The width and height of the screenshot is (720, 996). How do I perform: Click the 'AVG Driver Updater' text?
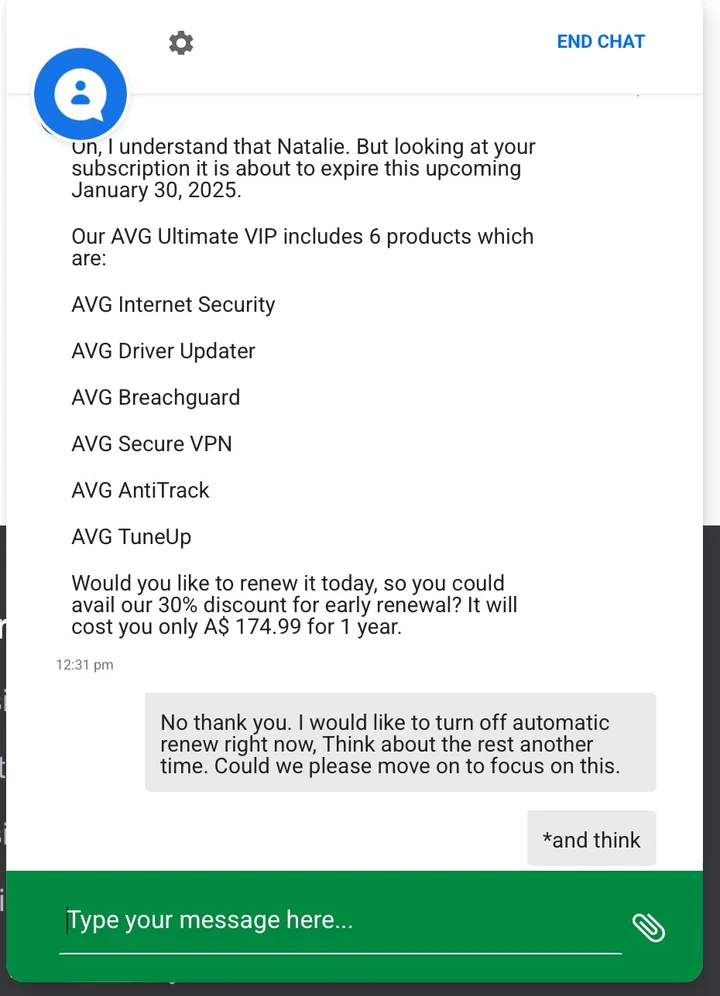tap(163, 351)
